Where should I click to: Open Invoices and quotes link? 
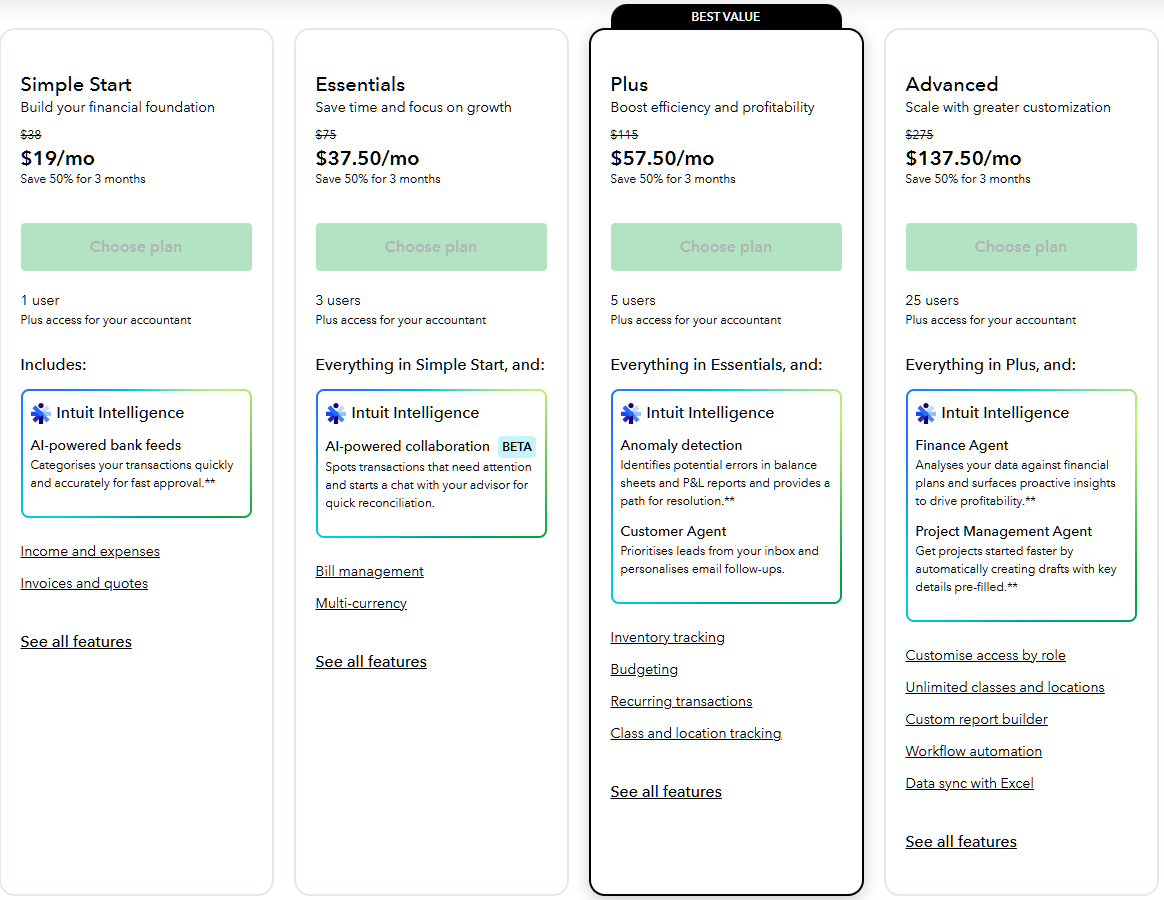(x=84, y=583)
